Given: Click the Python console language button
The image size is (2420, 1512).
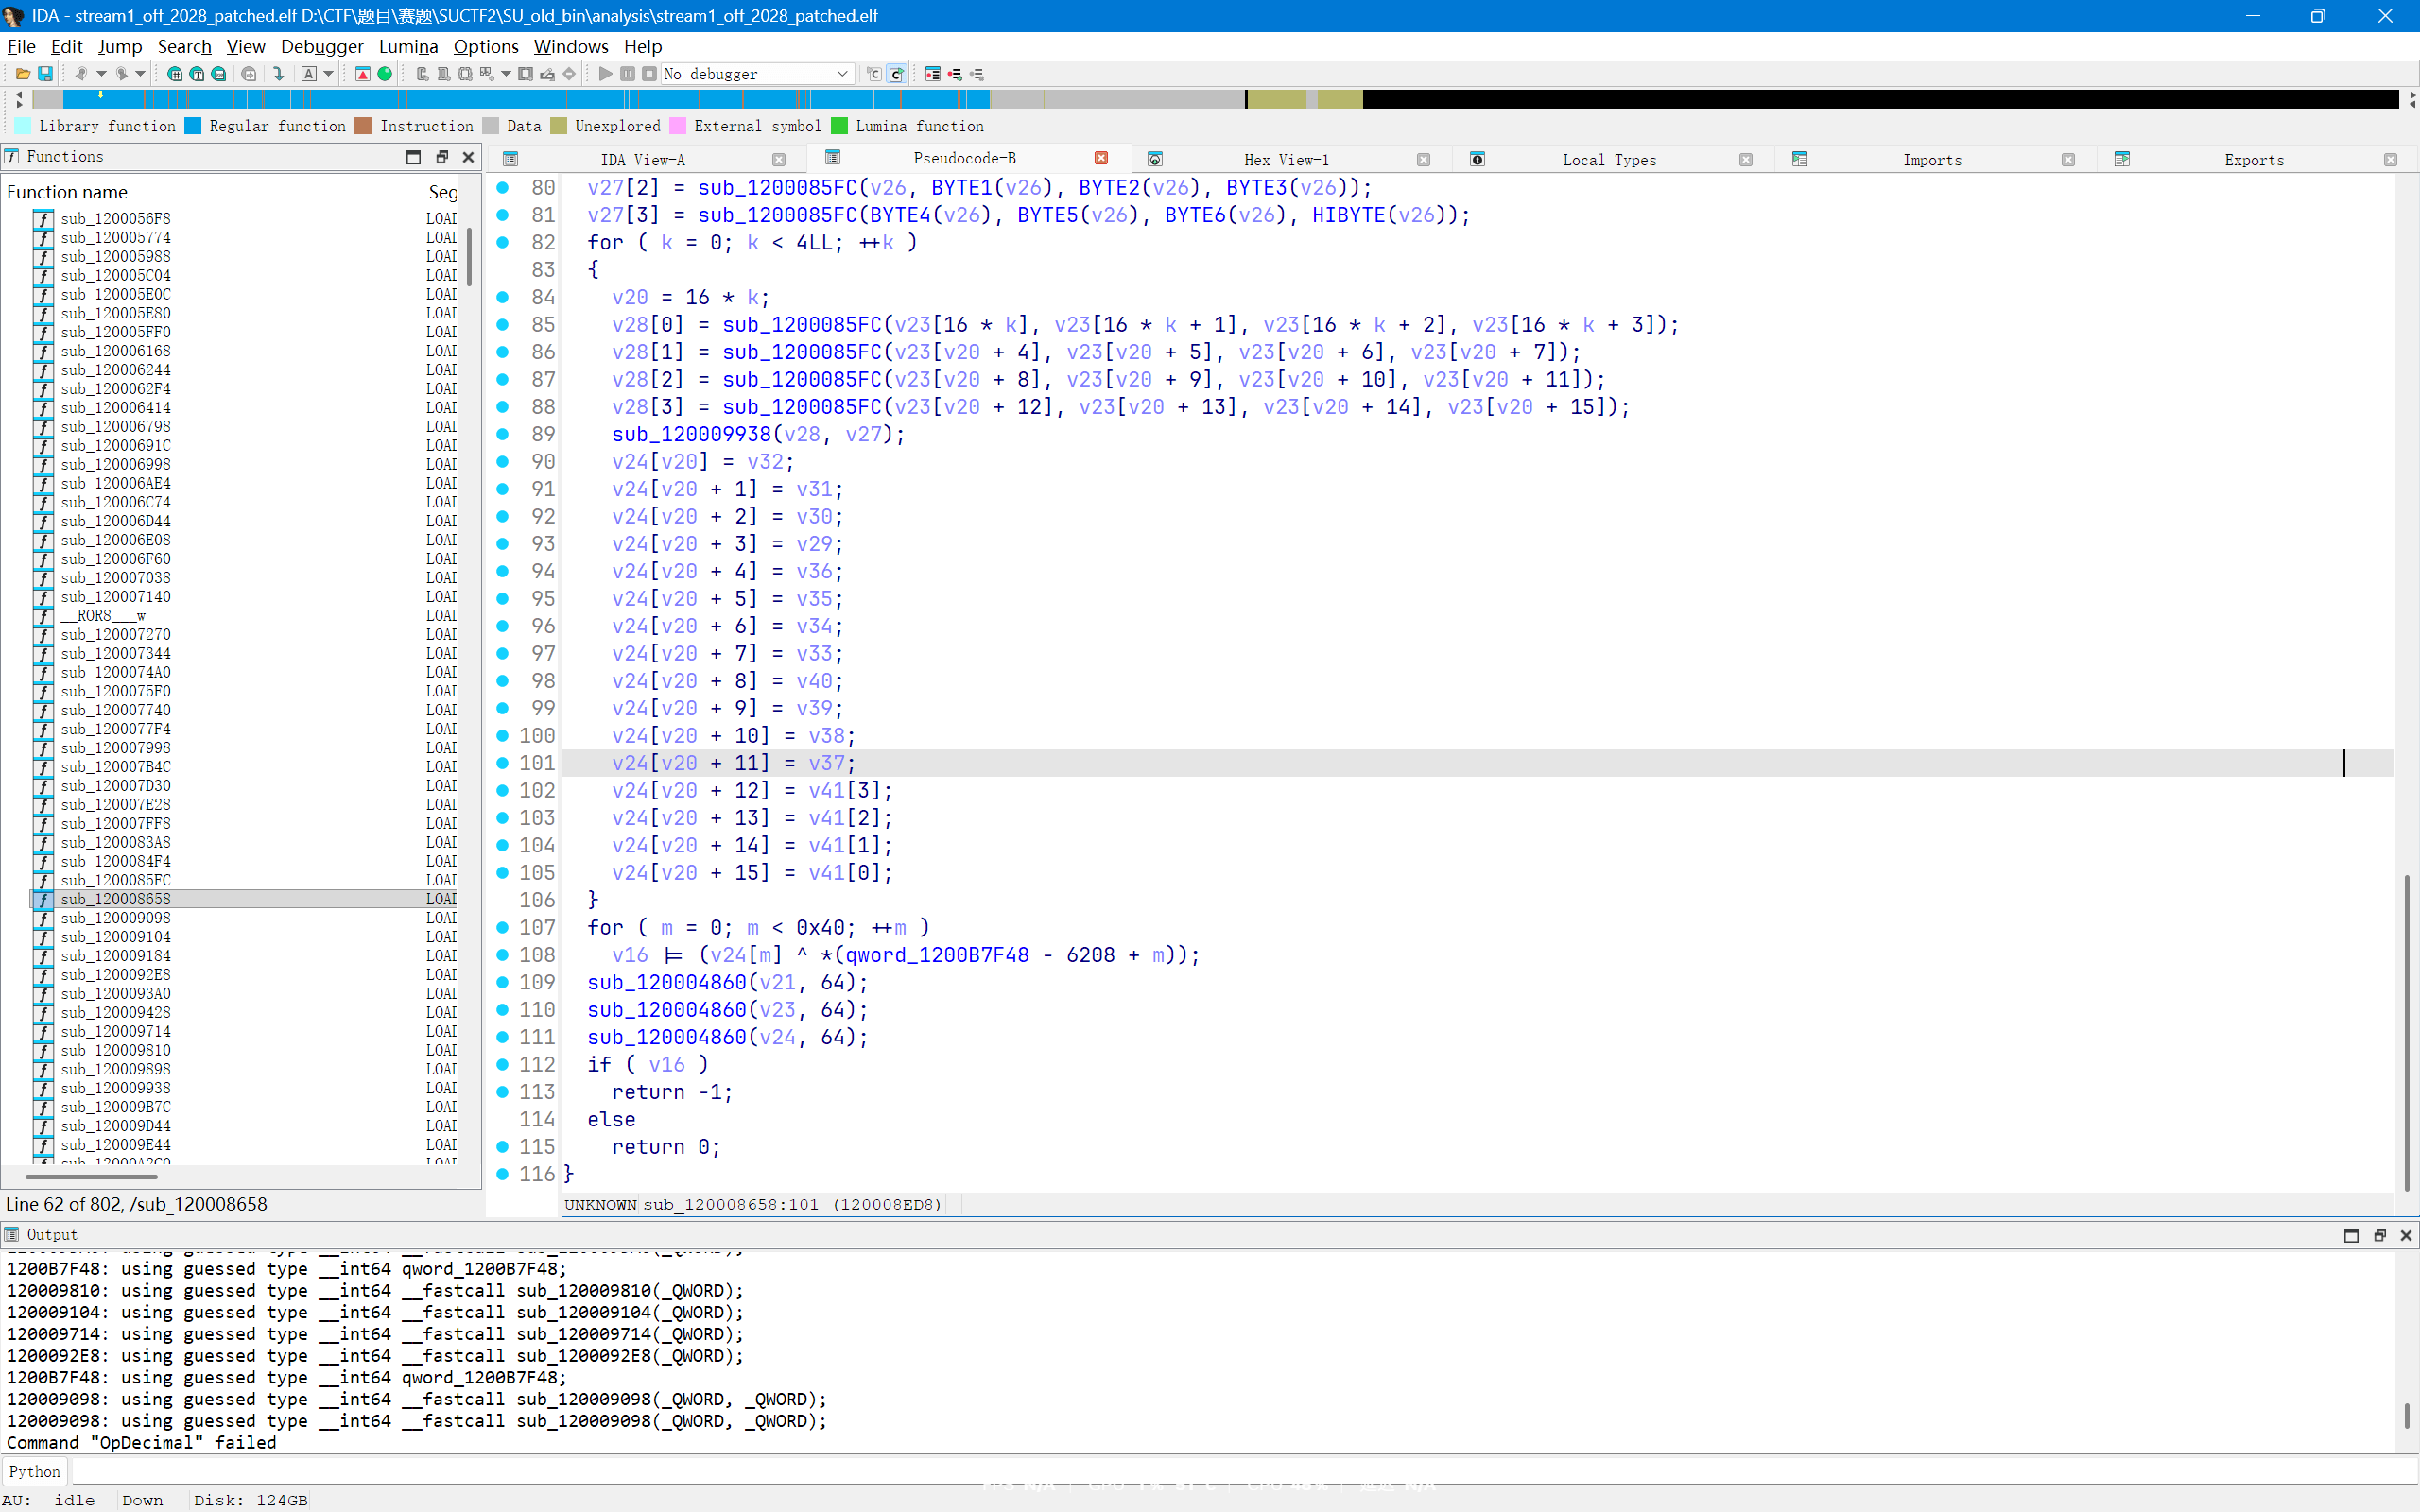Looking at the screenshot, I should [x=34, y=1471].
